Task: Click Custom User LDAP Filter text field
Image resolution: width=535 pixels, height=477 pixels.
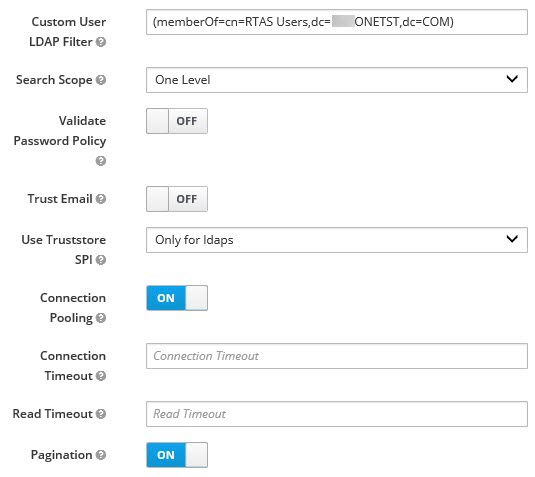Action: tap(337, 22)
